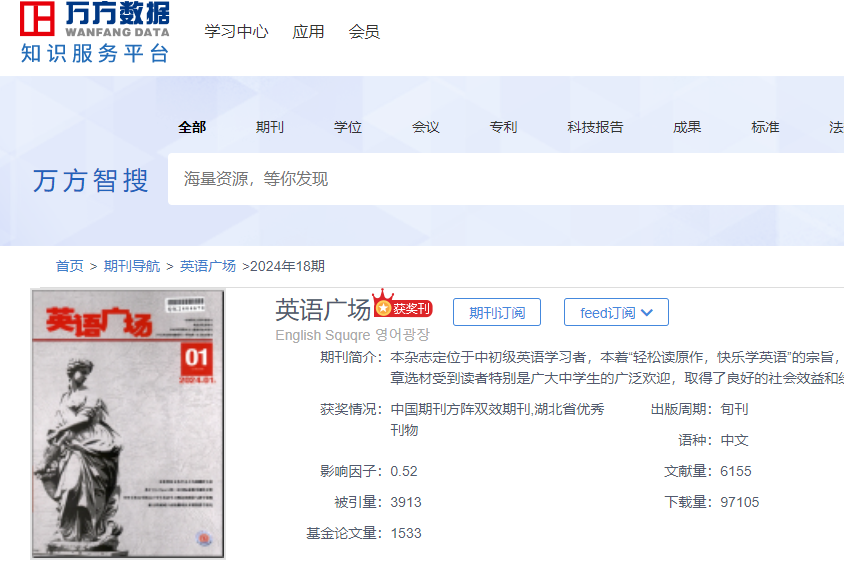The height and width of the screenshot is (576, 844).
Task: Select the 科技报告 search category tab
Action: click(595, 128)
